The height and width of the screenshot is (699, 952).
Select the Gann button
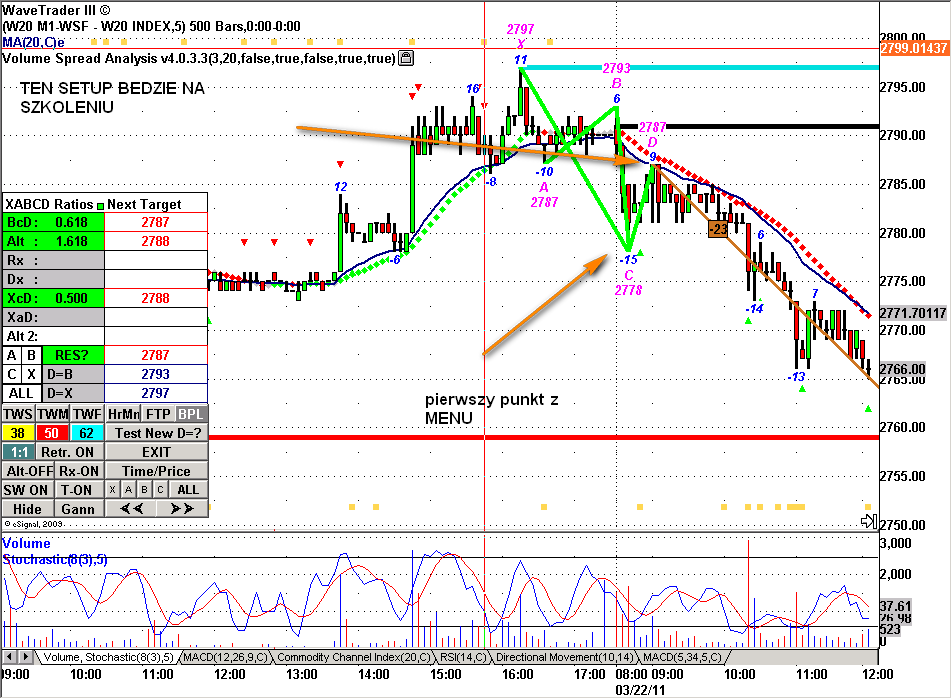pyautogui.click(x=78, y=509)
